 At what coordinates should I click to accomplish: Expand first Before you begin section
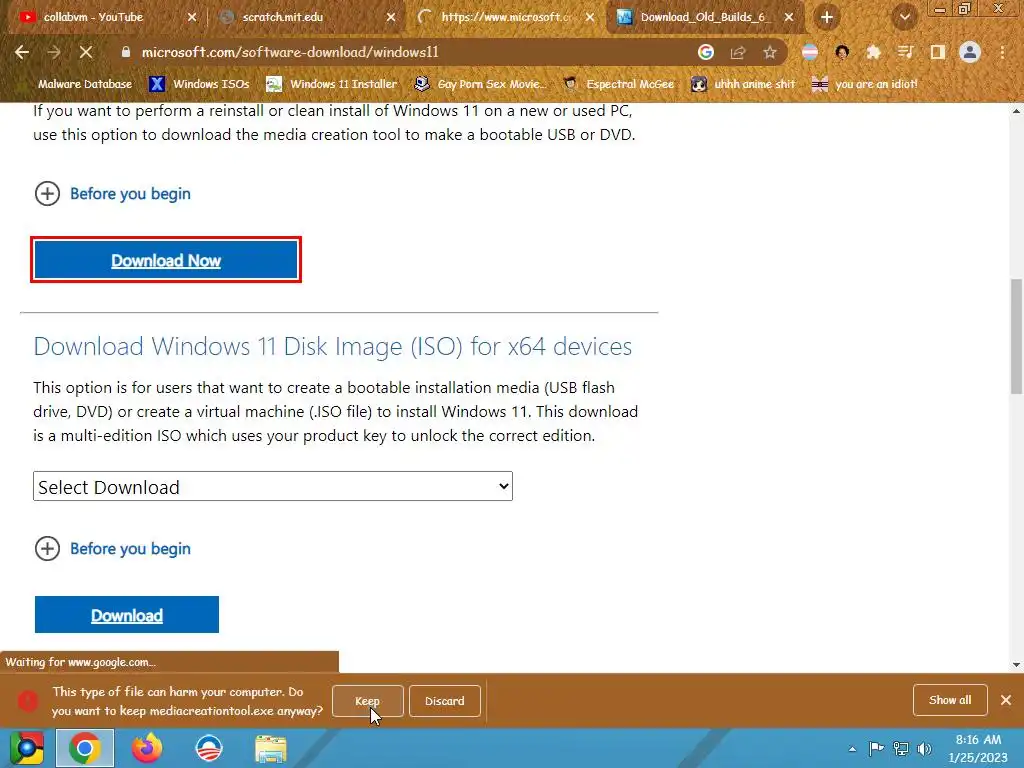(x=112, y=194)
